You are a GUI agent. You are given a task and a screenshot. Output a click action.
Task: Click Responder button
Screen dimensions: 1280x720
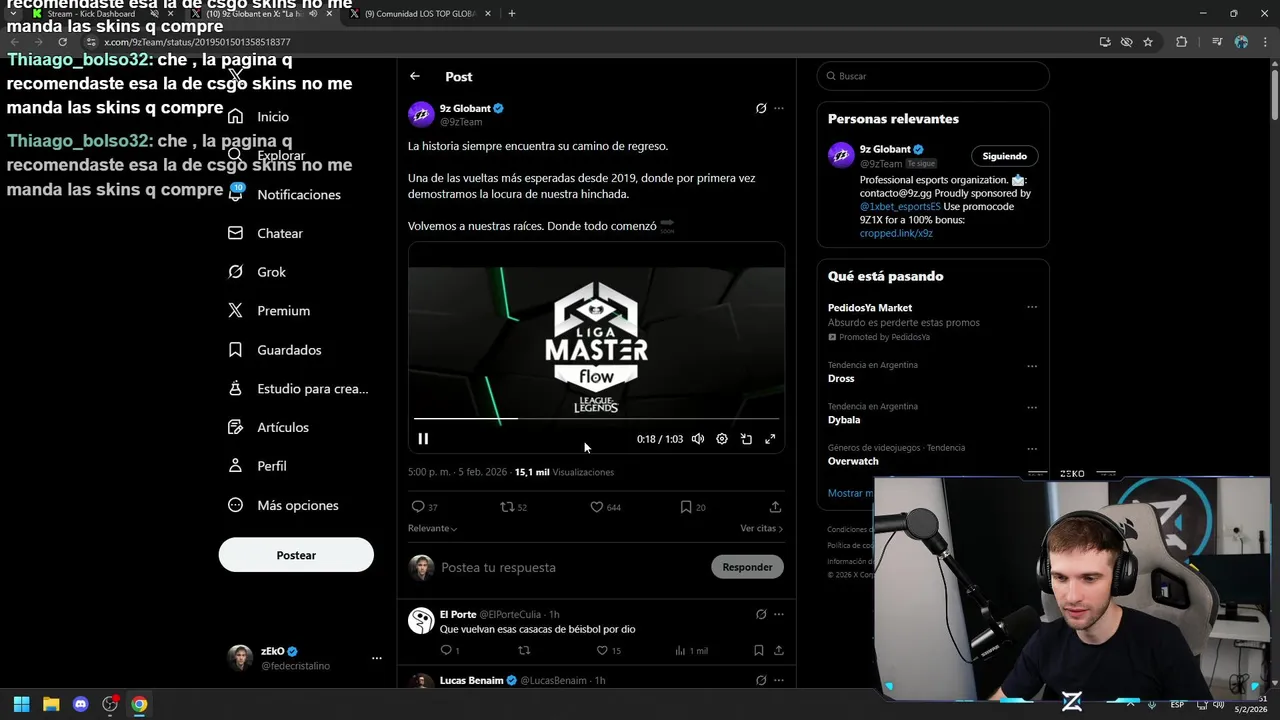747,567
